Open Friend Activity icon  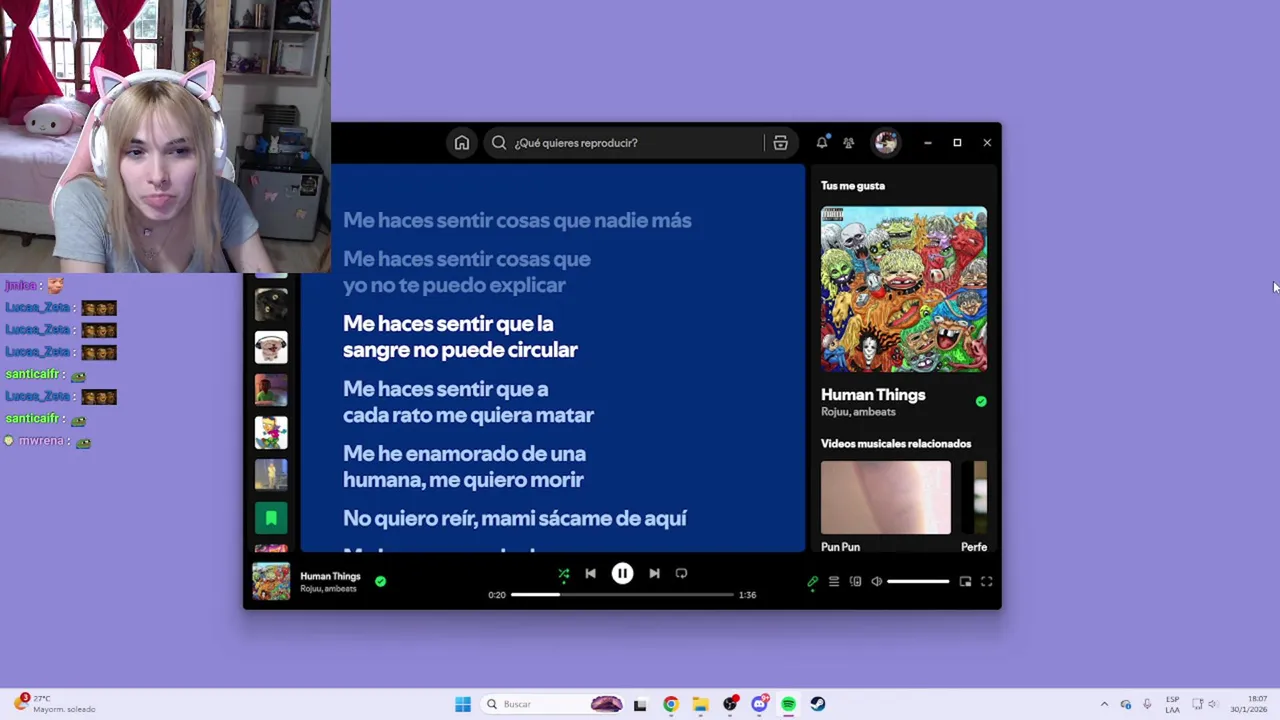[x=849, y=143]
